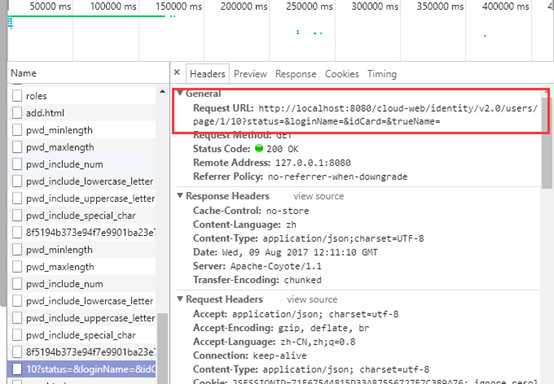The width and height of the screenshot is (554, 384).
Task: Click the Transfer-Encoding chunked value
Action: pyautogui.click(x=302, y=280)
